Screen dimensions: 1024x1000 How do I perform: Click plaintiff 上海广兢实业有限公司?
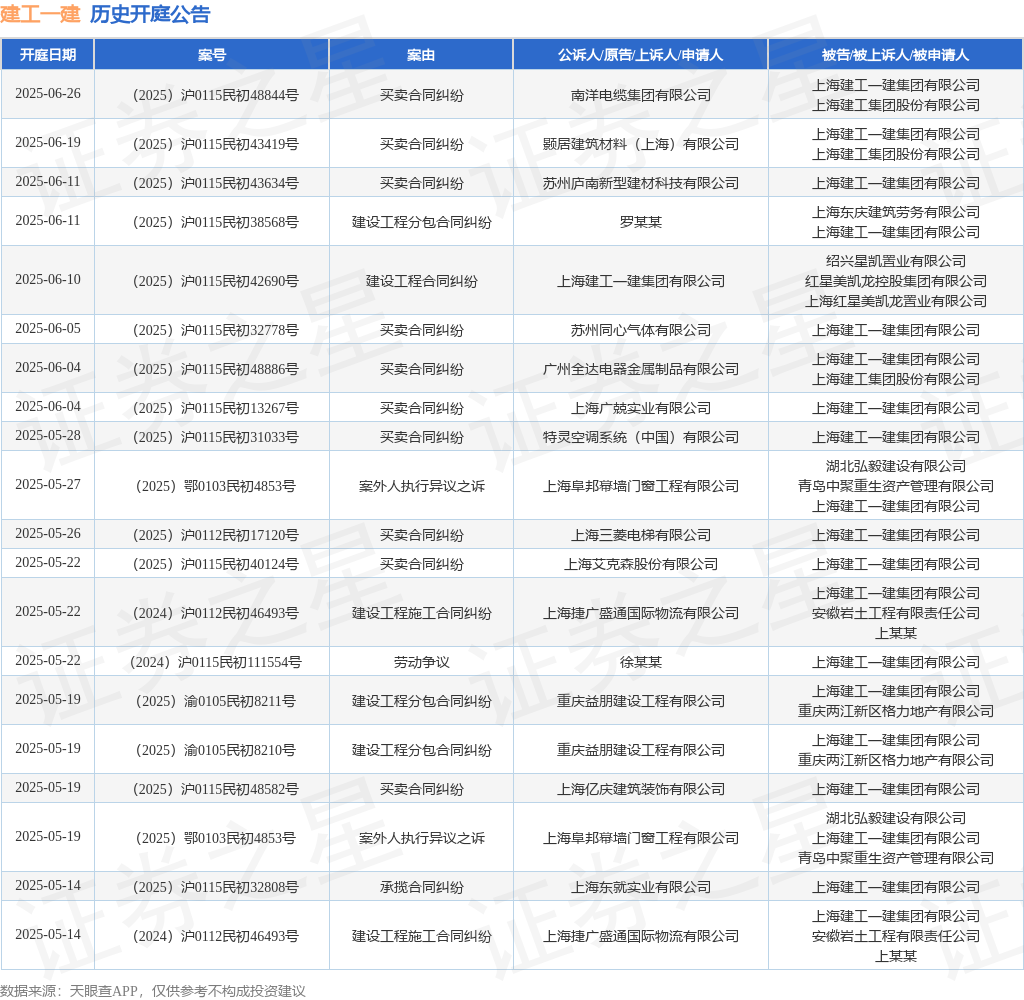(641, 409)
